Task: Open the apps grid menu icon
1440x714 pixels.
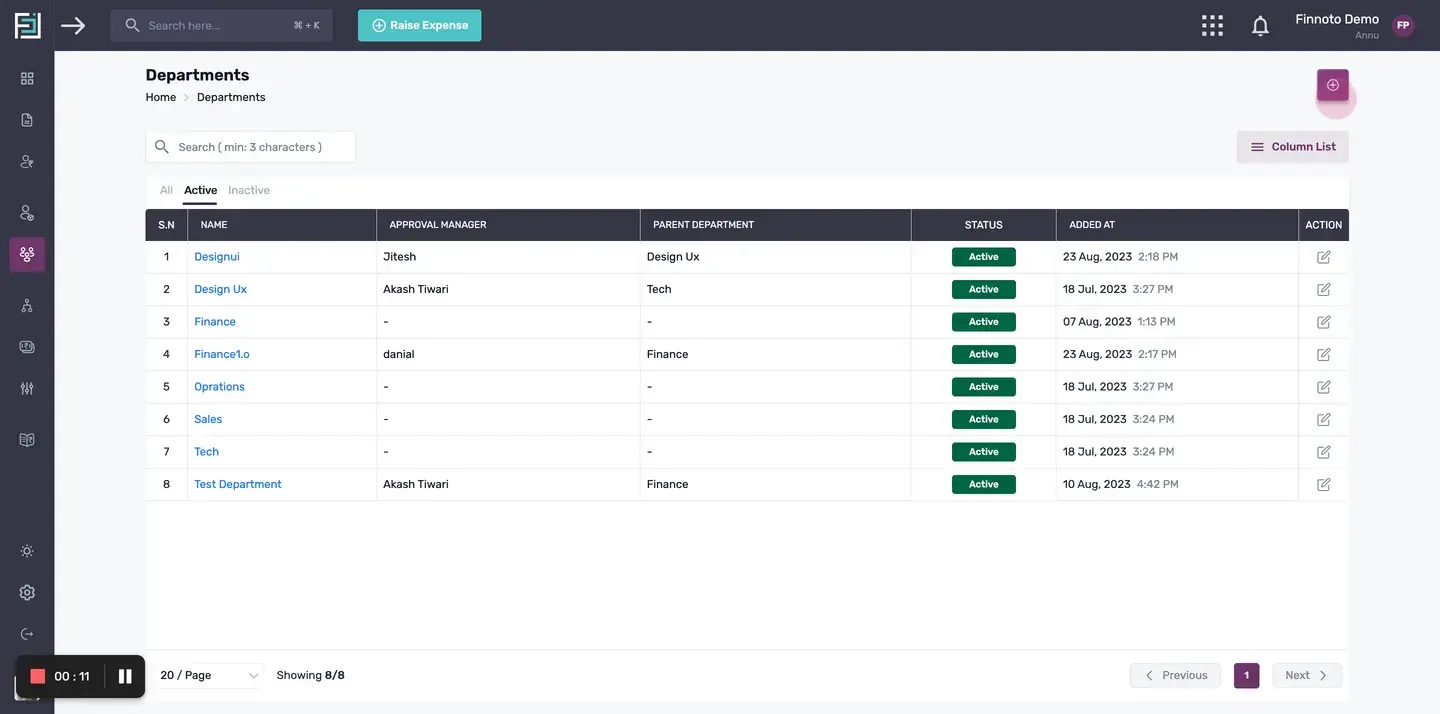Action: [1212, 25]
